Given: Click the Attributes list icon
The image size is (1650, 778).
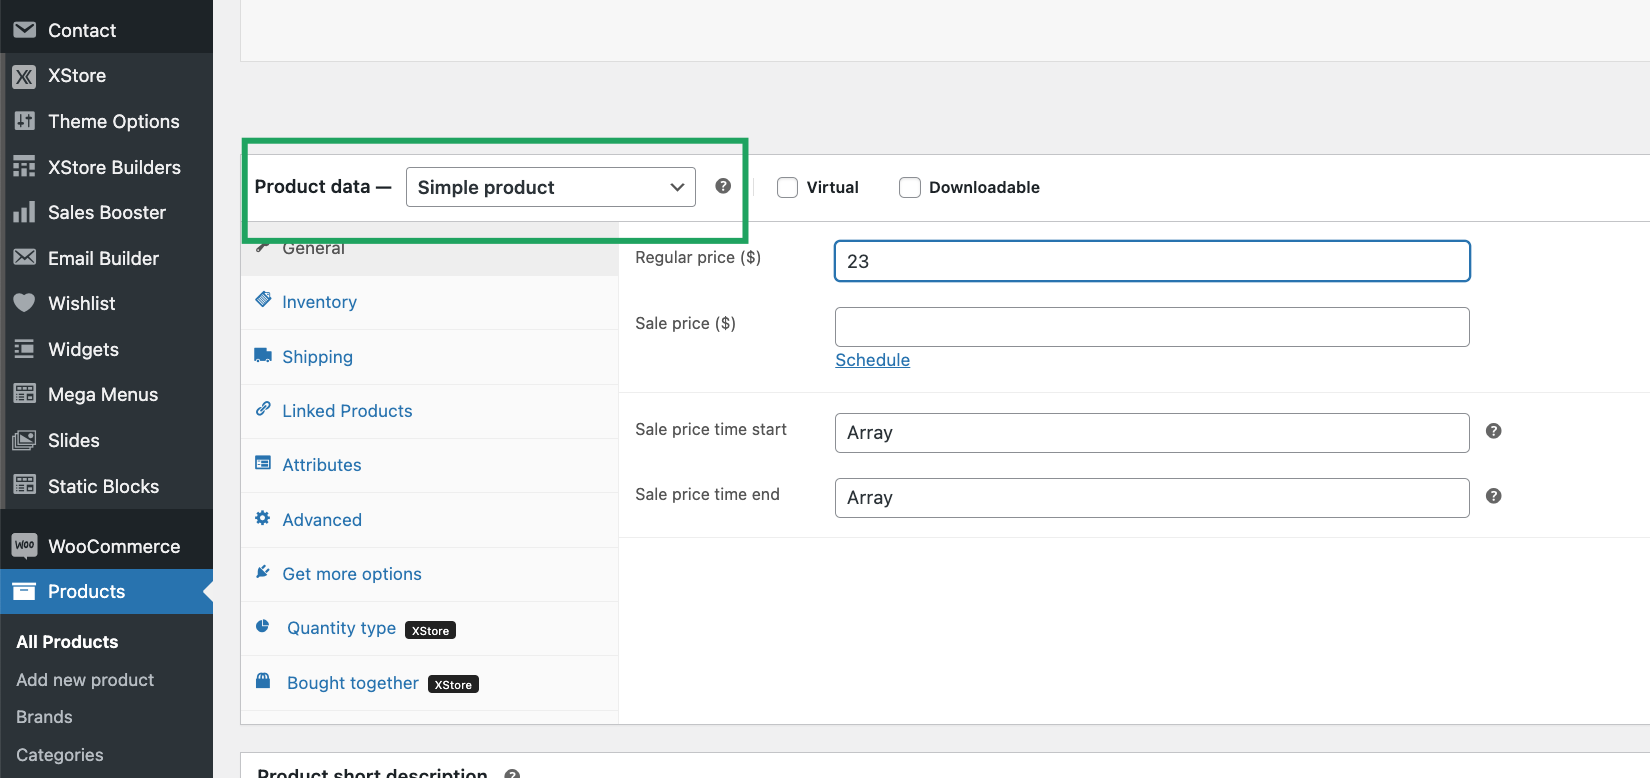Looking at the screenshot, I should (263, 463).
